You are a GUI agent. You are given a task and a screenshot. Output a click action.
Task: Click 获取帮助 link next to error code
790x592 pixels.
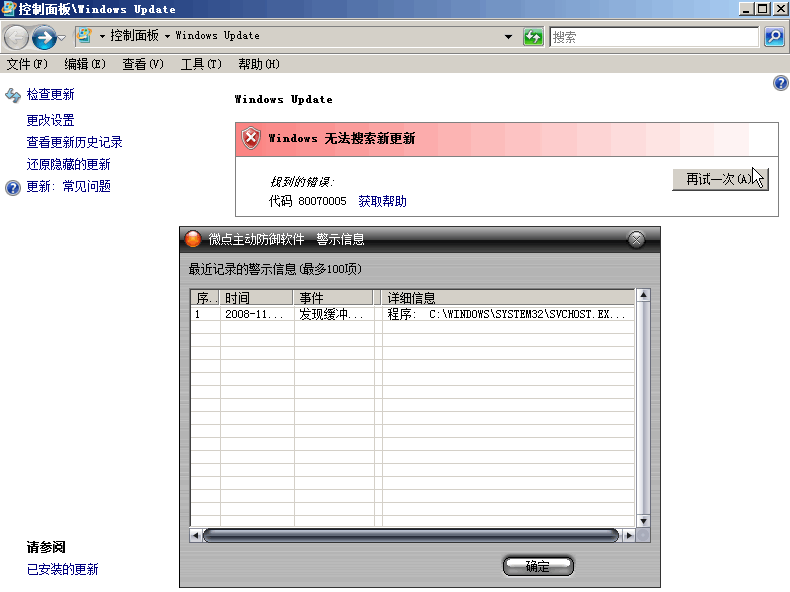point(382,202)
